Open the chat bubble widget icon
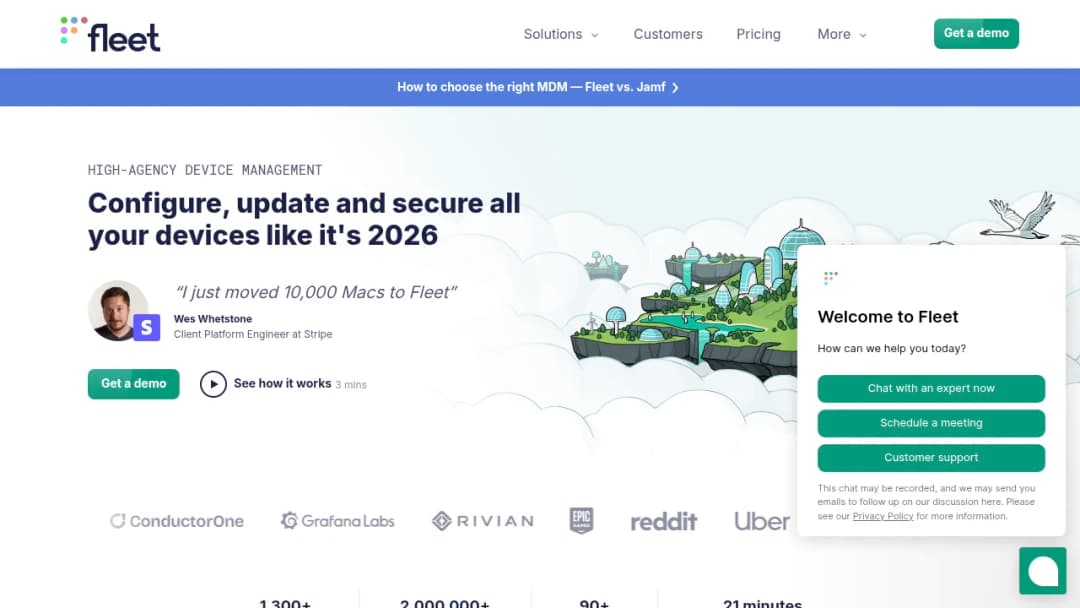Viewport: 1080px width, 608px height. pos(1042,570)
